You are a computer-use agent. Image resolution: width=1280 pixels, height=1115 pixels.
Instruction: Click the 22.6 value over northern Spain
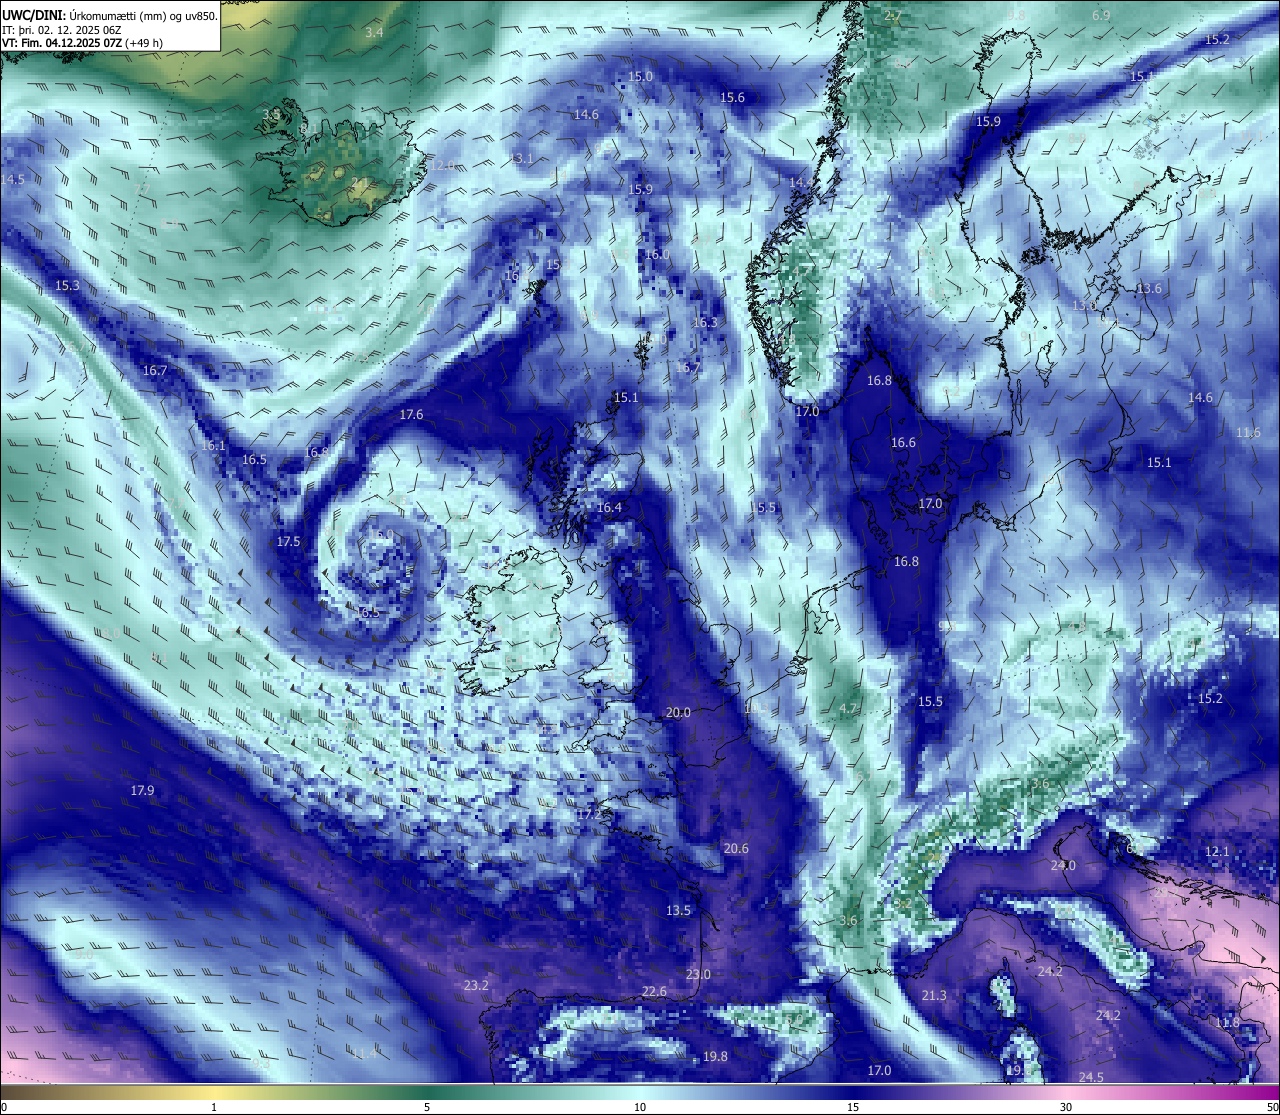654,992
